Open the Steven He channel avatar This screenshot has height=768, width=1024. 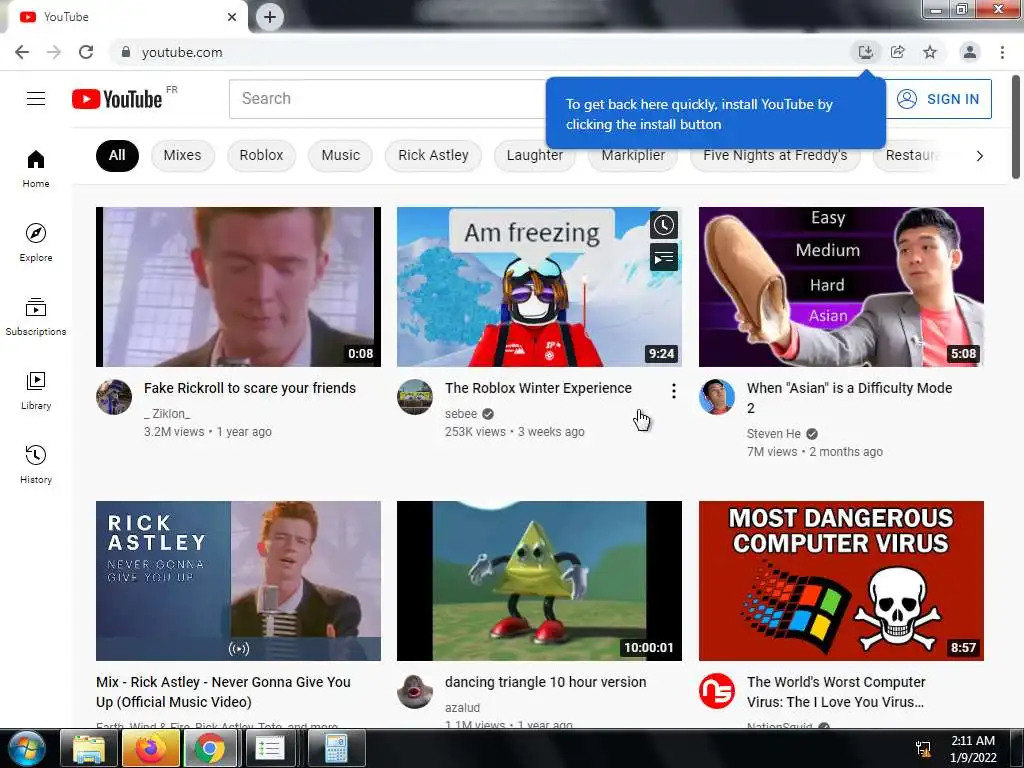coord(716,397)
